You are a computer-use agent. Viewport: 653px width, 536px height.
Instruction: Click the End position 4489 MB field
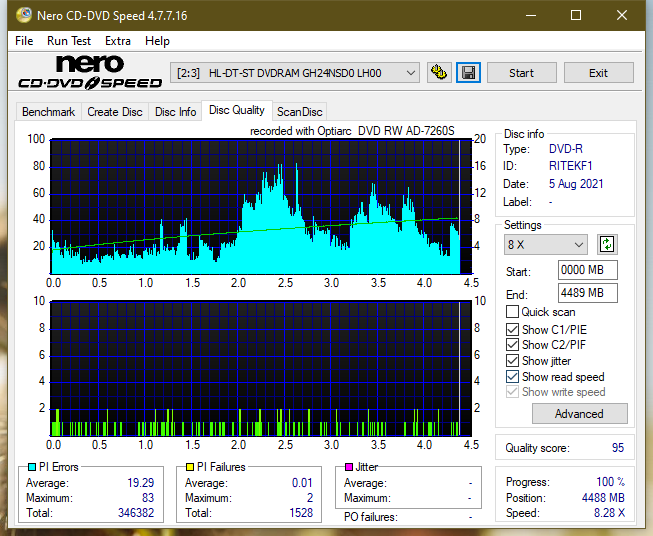[587, 293]
